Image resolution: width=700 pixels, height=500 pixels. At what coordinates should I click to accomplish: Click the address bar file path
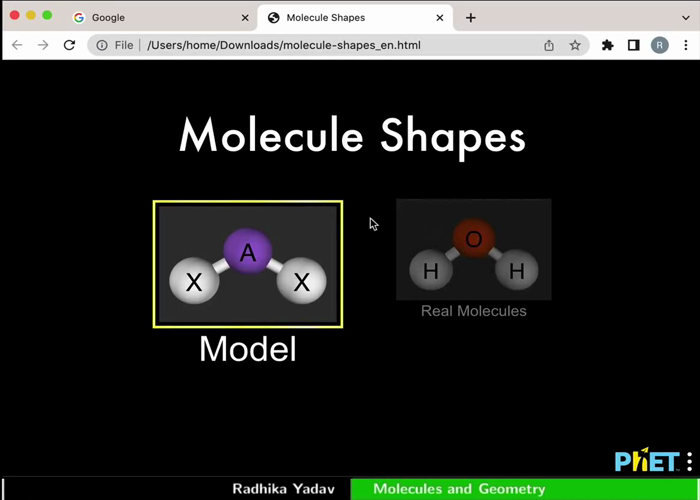pyautogui.click(x=300, y=45)
